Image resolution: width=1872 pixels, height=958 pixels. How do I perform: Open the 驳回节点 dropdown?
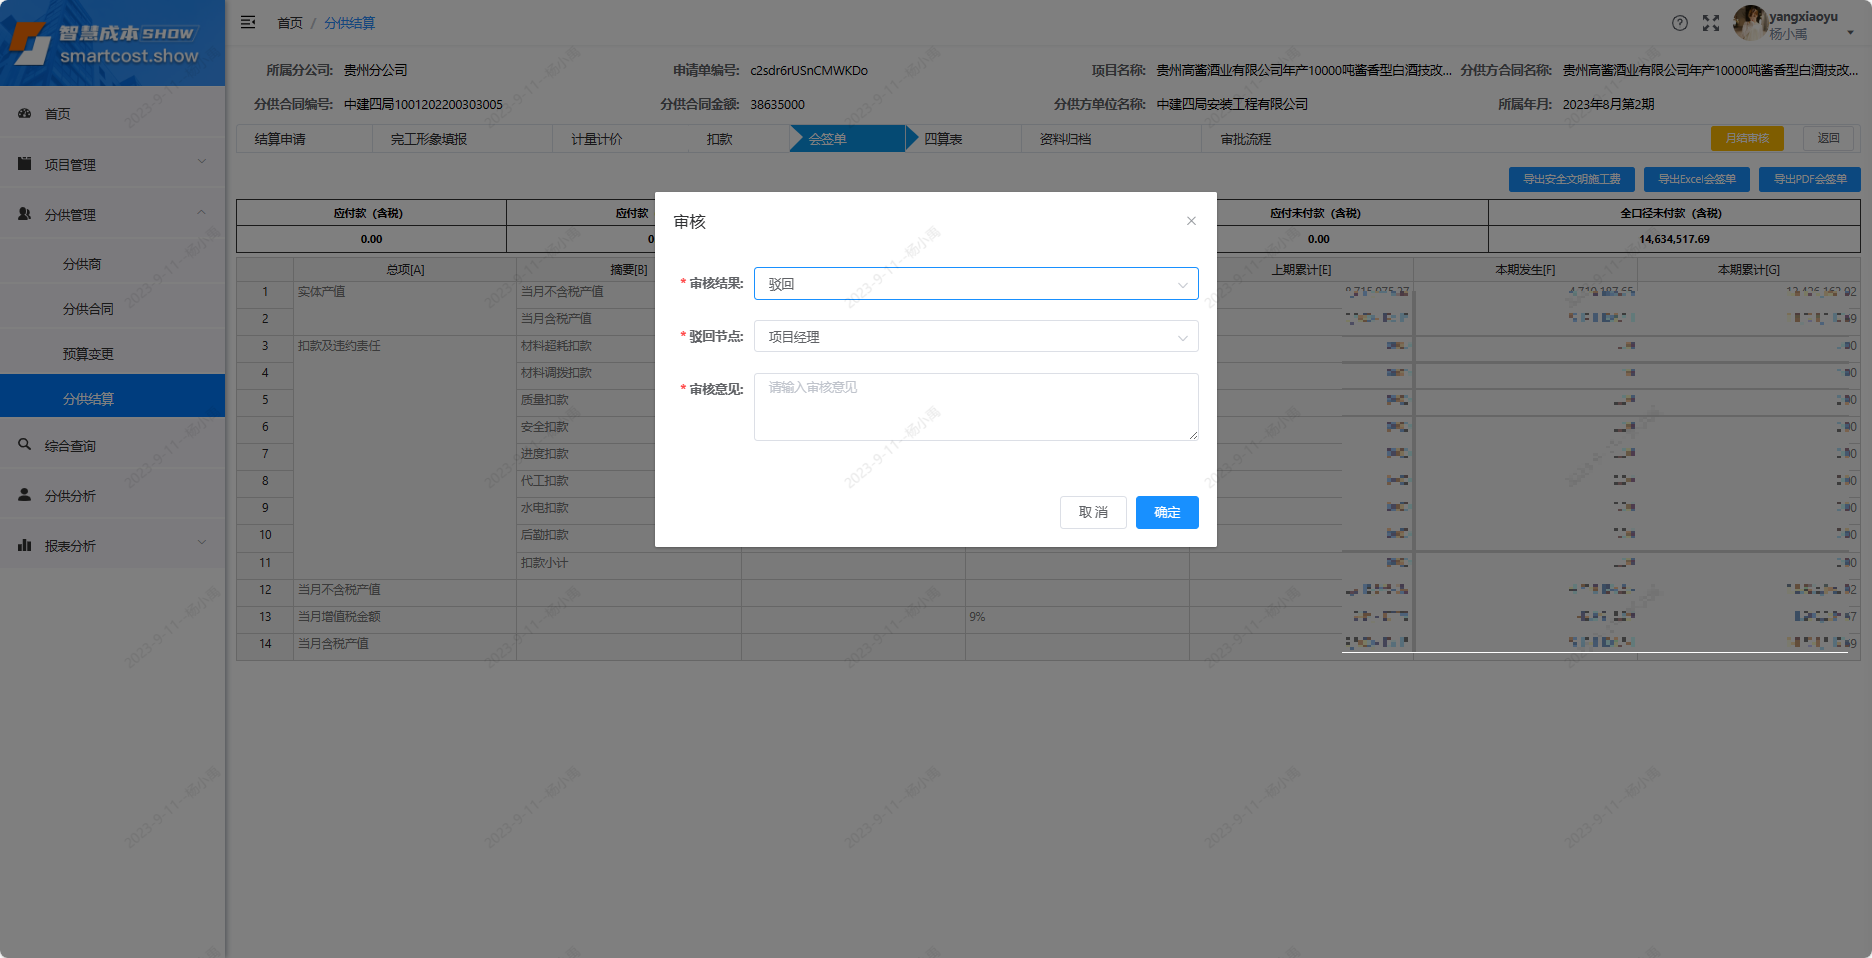[x=975, y=337]
